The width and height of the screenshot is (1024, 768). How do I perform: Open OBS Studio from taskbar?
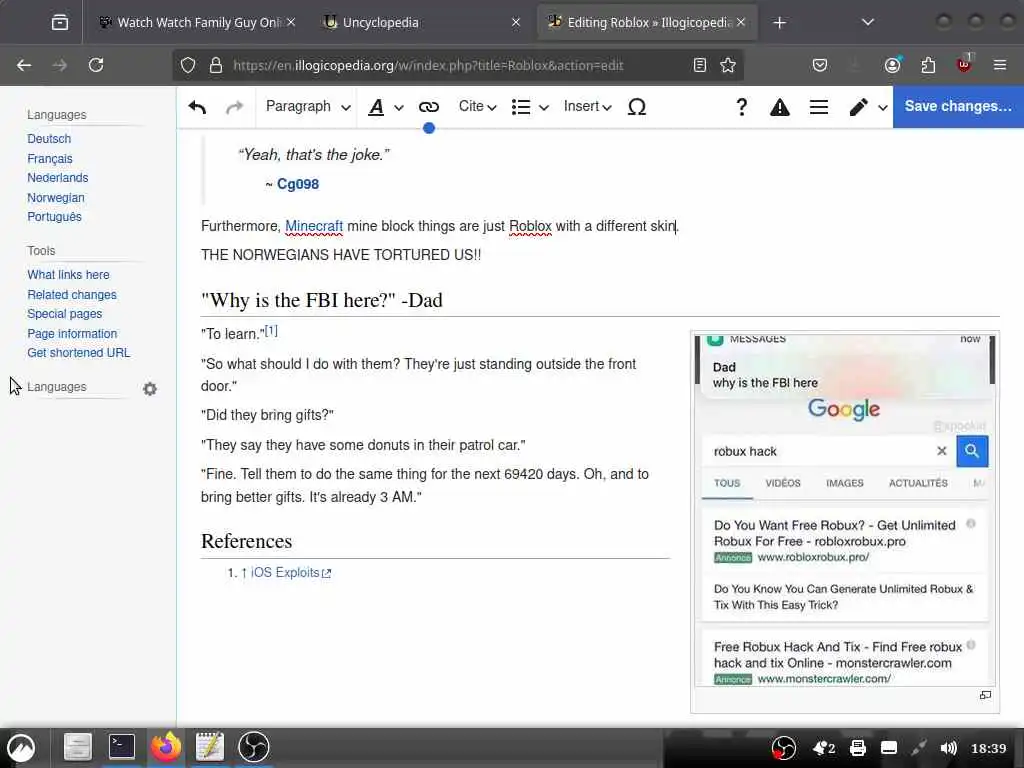(254, 747)
